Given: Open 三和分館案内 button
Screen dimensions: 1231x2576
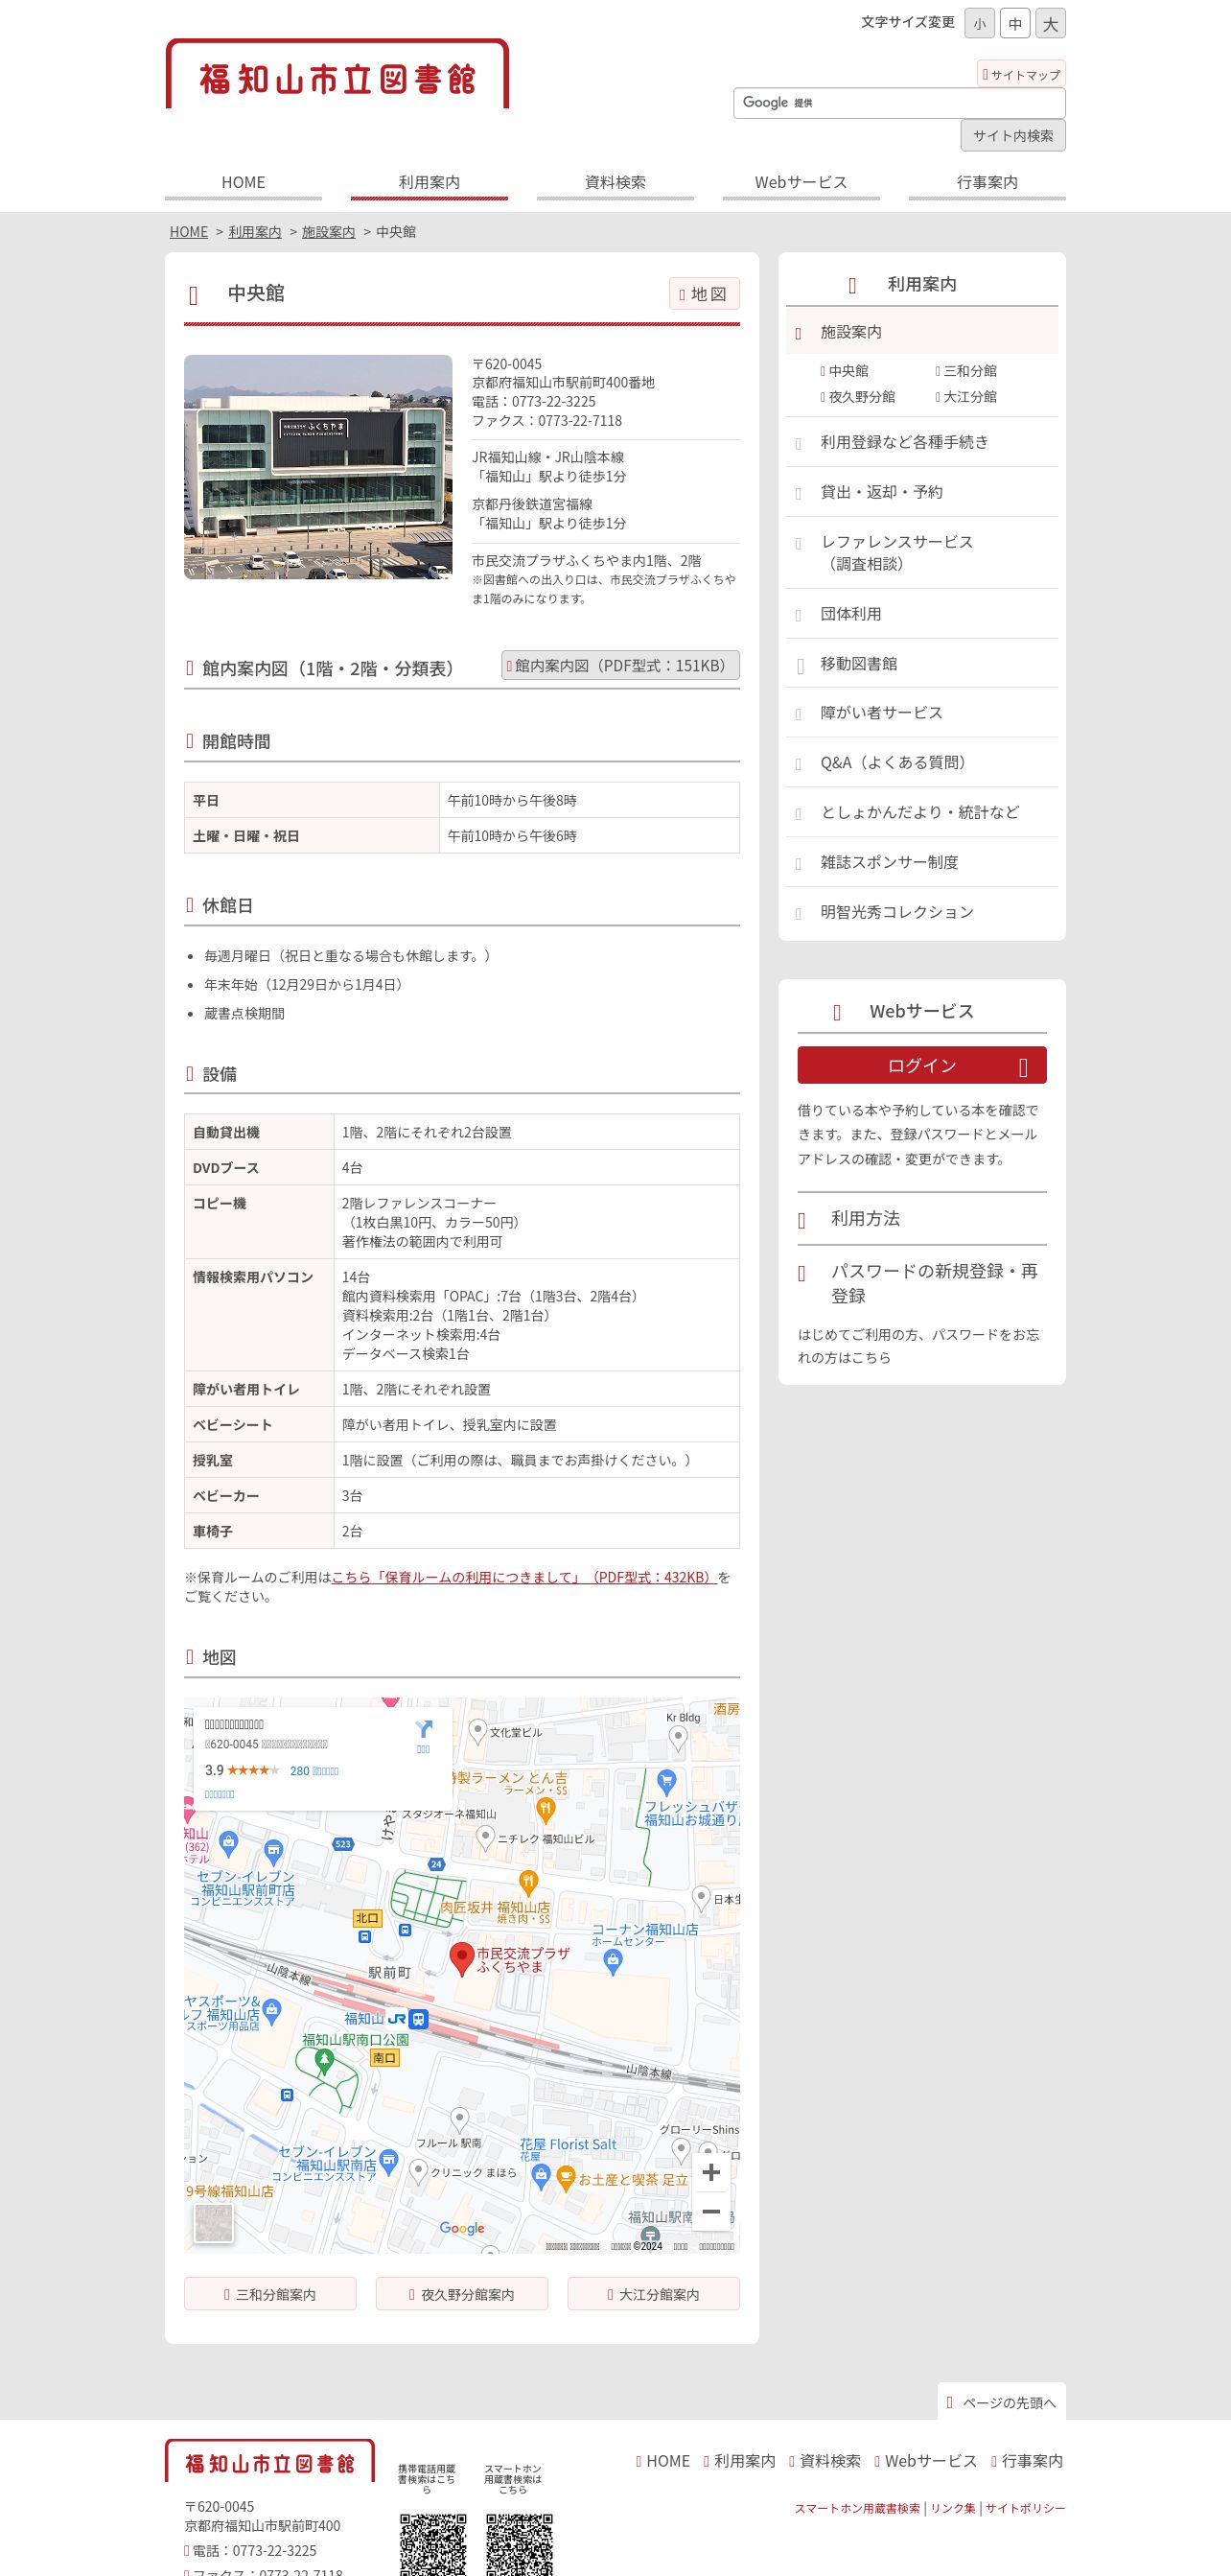Looking at the screenshot, I should [270, 2294].
